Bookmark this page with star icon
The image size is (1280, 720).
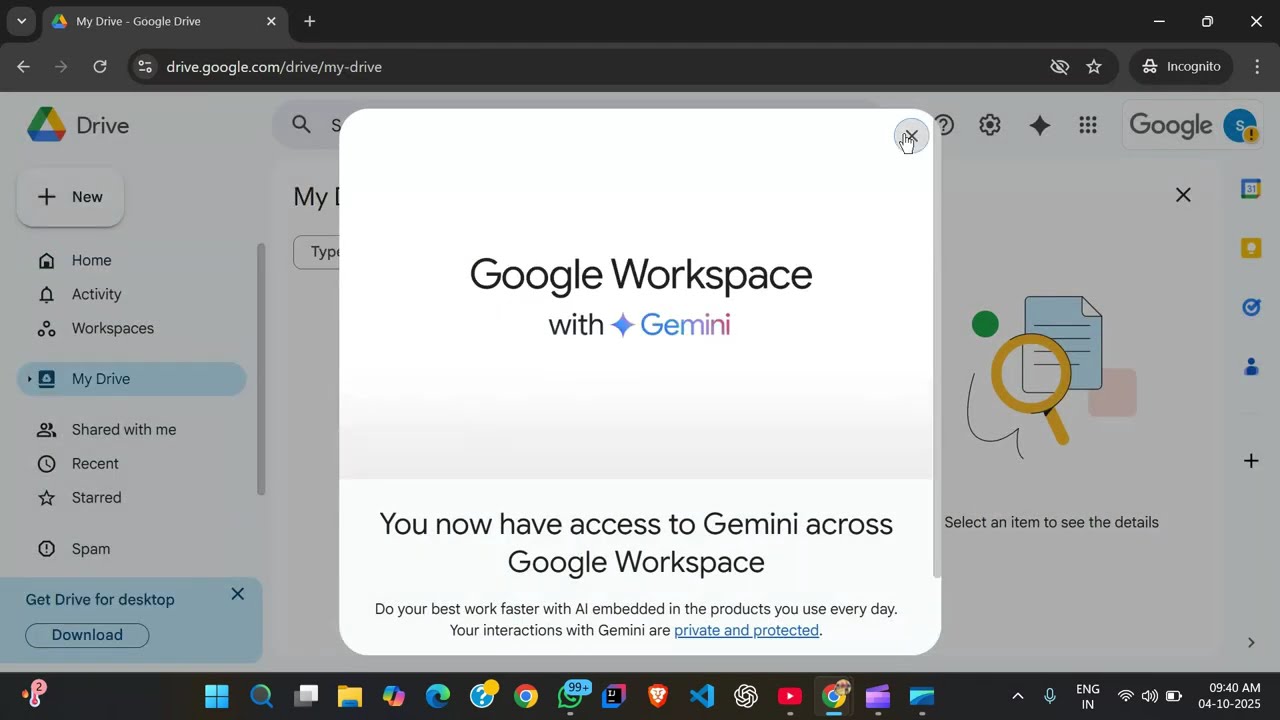tap(1094, 67)
